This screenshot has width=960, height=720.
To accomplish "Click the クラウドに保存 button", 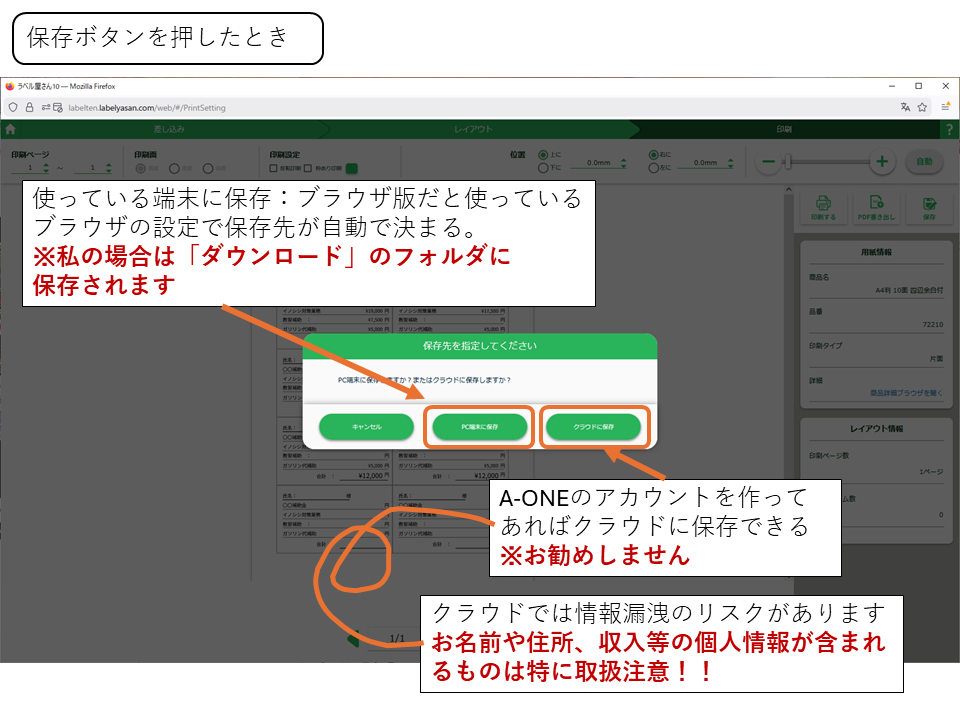I will (593, 427).
